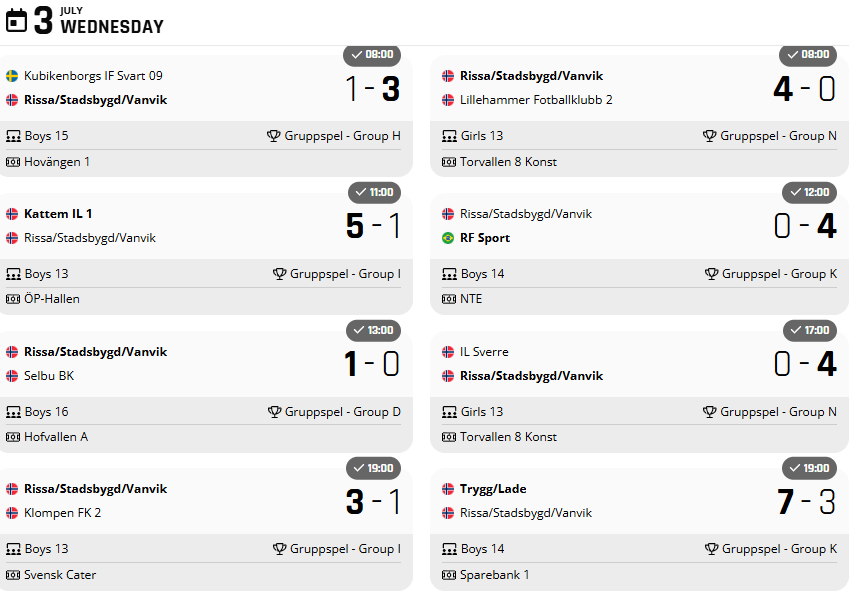The image size is (851, 595).
Task: Click Swedish flag next to Kubikenborgs IF Svart 09
Action: click(x=12, y=76)
